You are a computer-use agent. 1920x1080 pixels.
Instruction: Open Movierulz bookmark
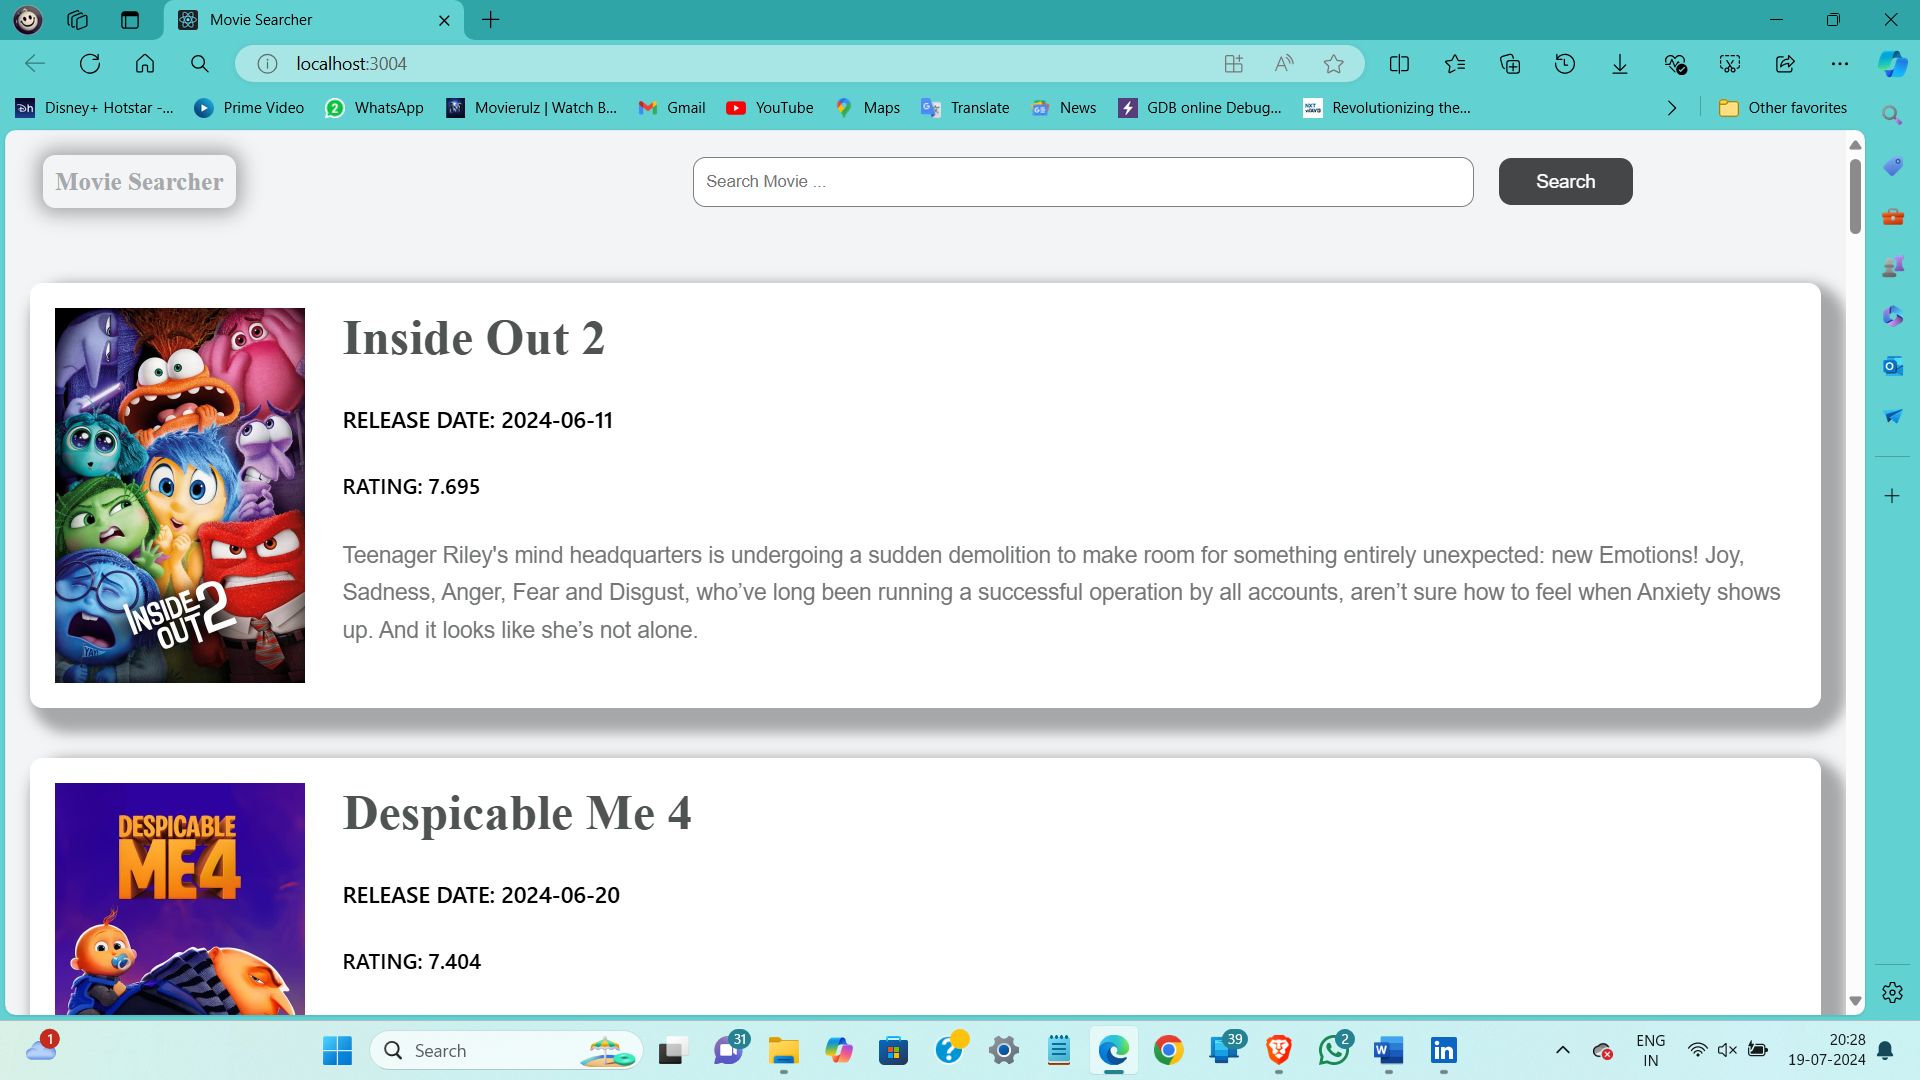pos(532,108)
